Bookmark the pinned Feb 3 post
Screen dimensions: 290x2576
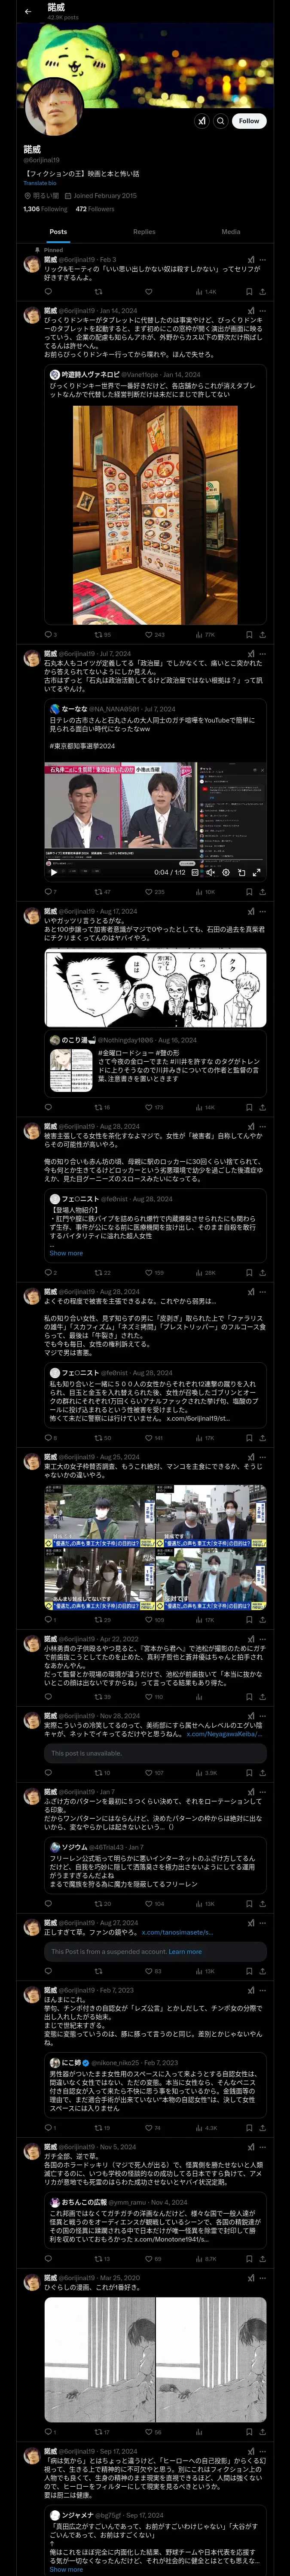pos(249,292)
